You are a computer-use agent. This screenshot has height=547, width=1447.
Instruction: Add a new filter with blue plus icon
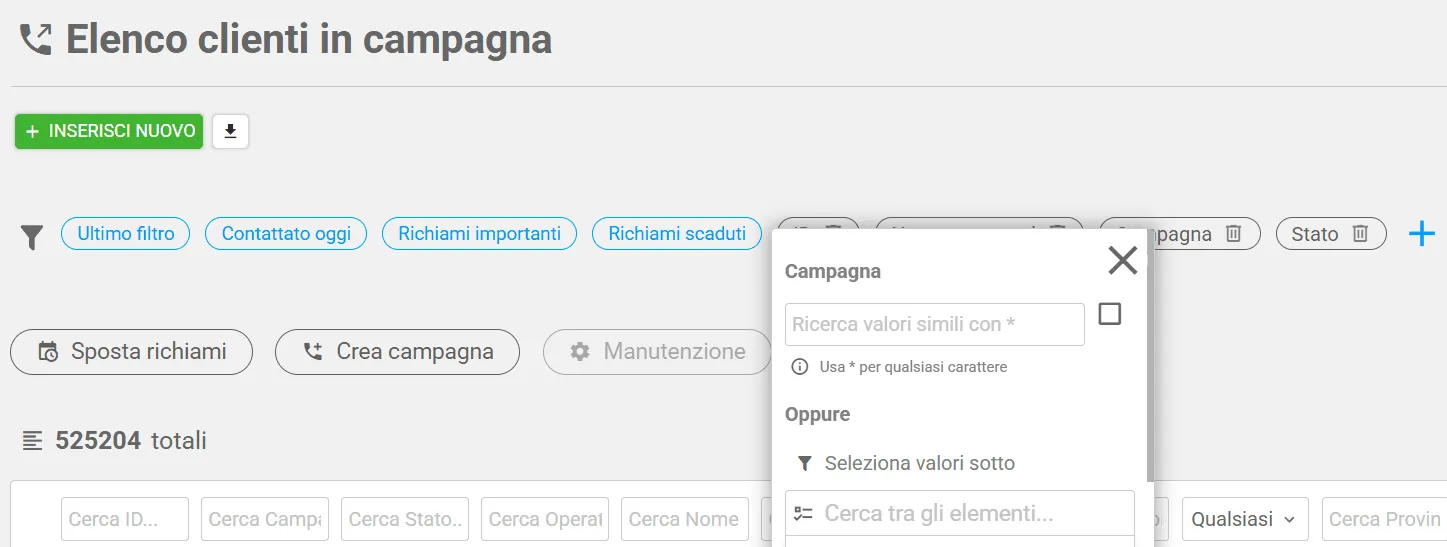tap(1422, 234)
